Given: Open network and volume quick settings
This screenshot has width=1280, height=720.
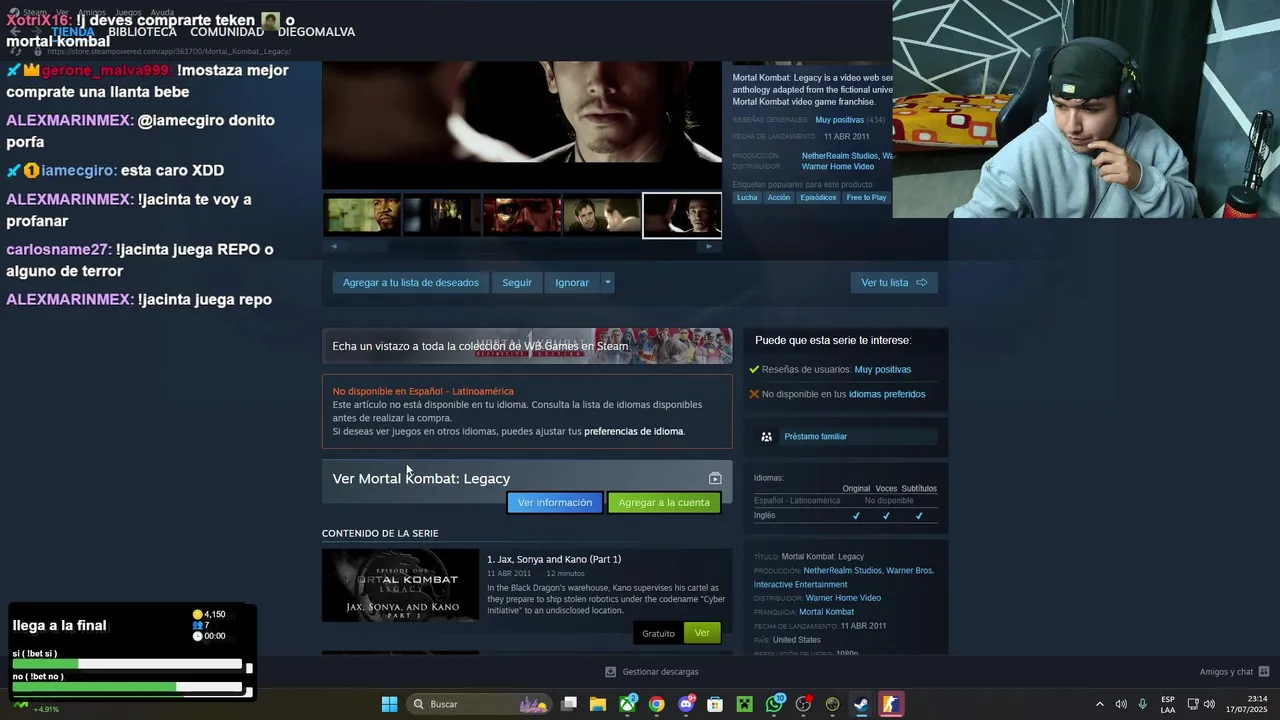Looking at the screenshot, I should (1201, 704).
